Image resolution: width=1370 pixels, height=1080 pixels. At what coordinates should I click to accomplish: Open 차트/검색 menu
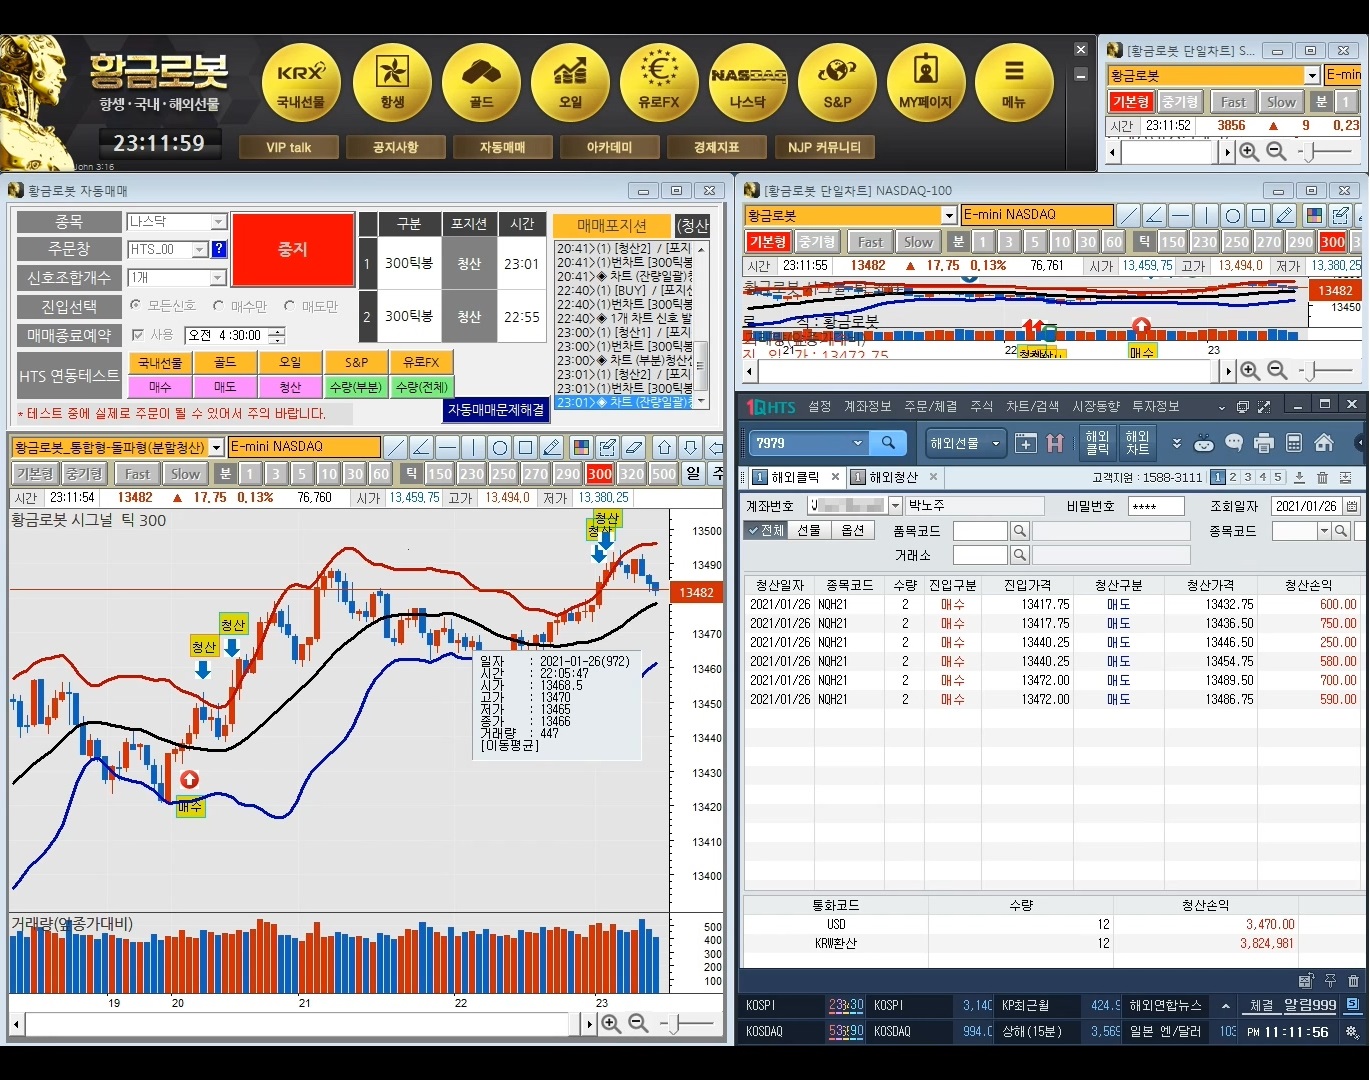point(1032,406)
